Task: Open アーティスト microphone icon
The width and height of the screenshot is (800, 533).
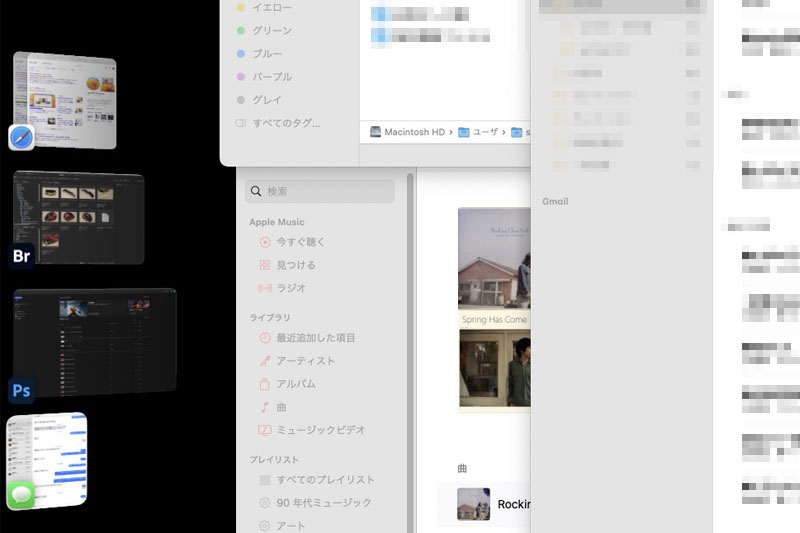Action: [x=265, y=361]
